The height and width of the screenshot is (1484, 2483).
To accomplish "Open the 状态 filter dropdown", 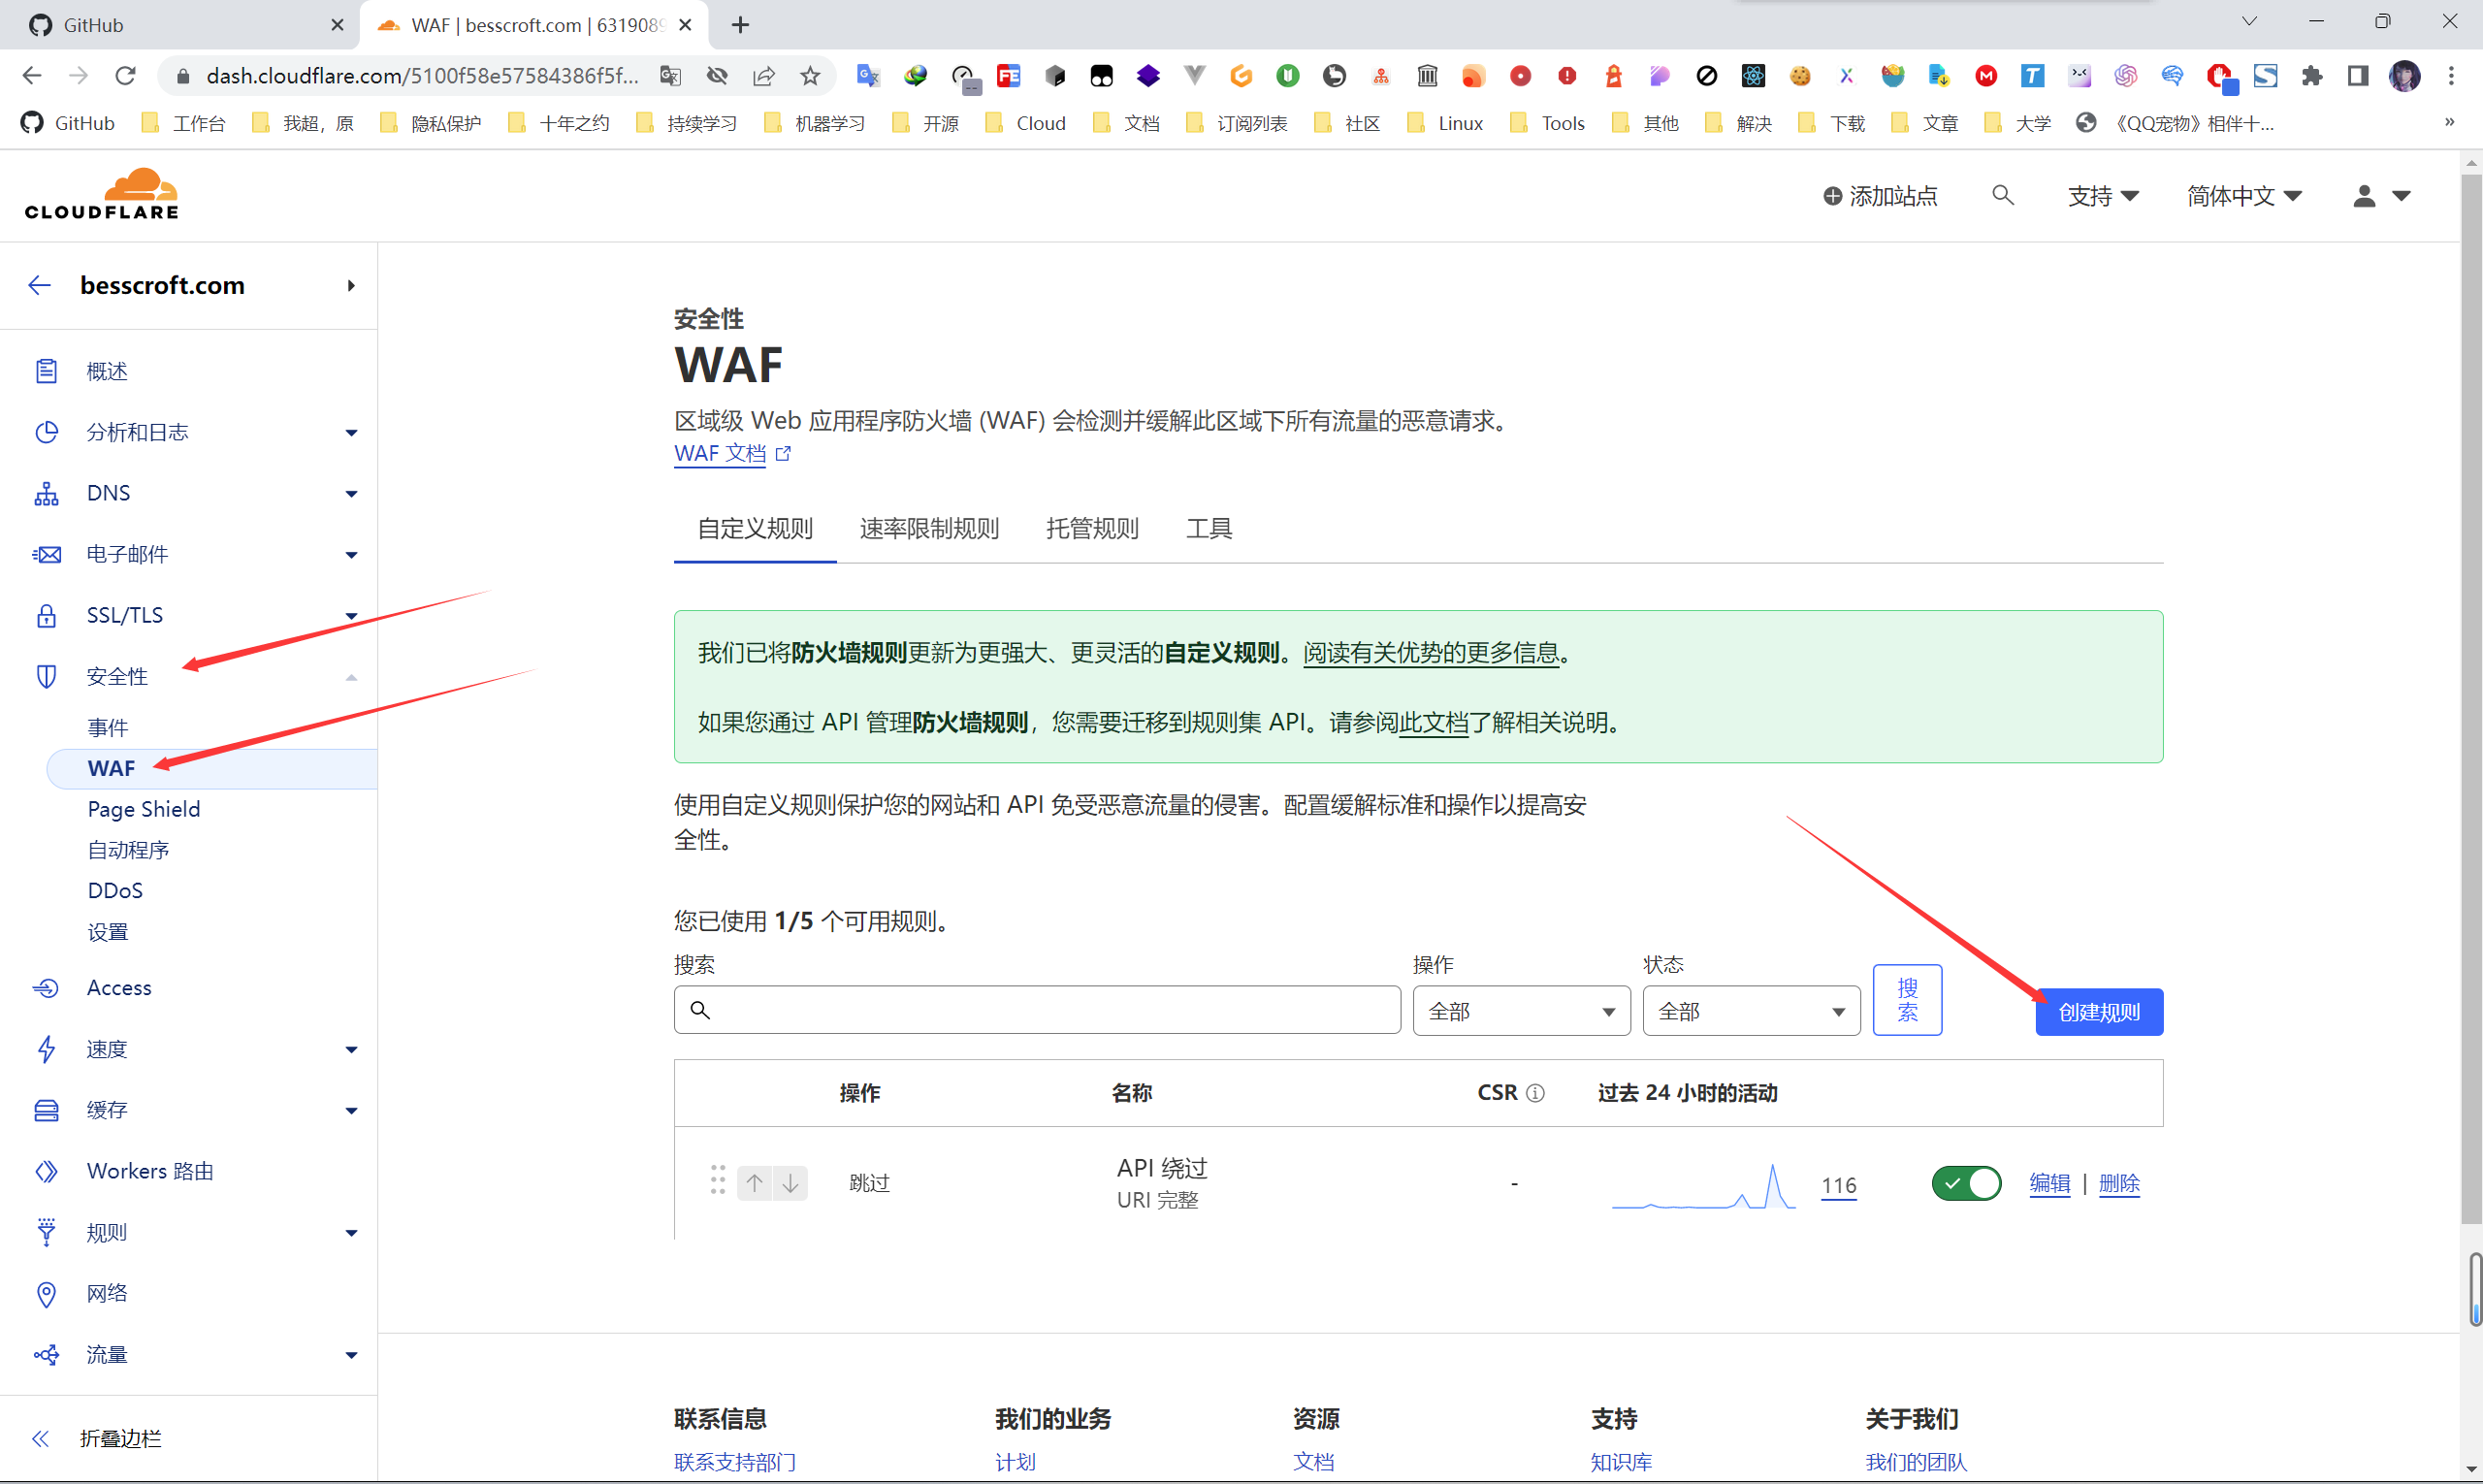I will tap(1751, 1011).
